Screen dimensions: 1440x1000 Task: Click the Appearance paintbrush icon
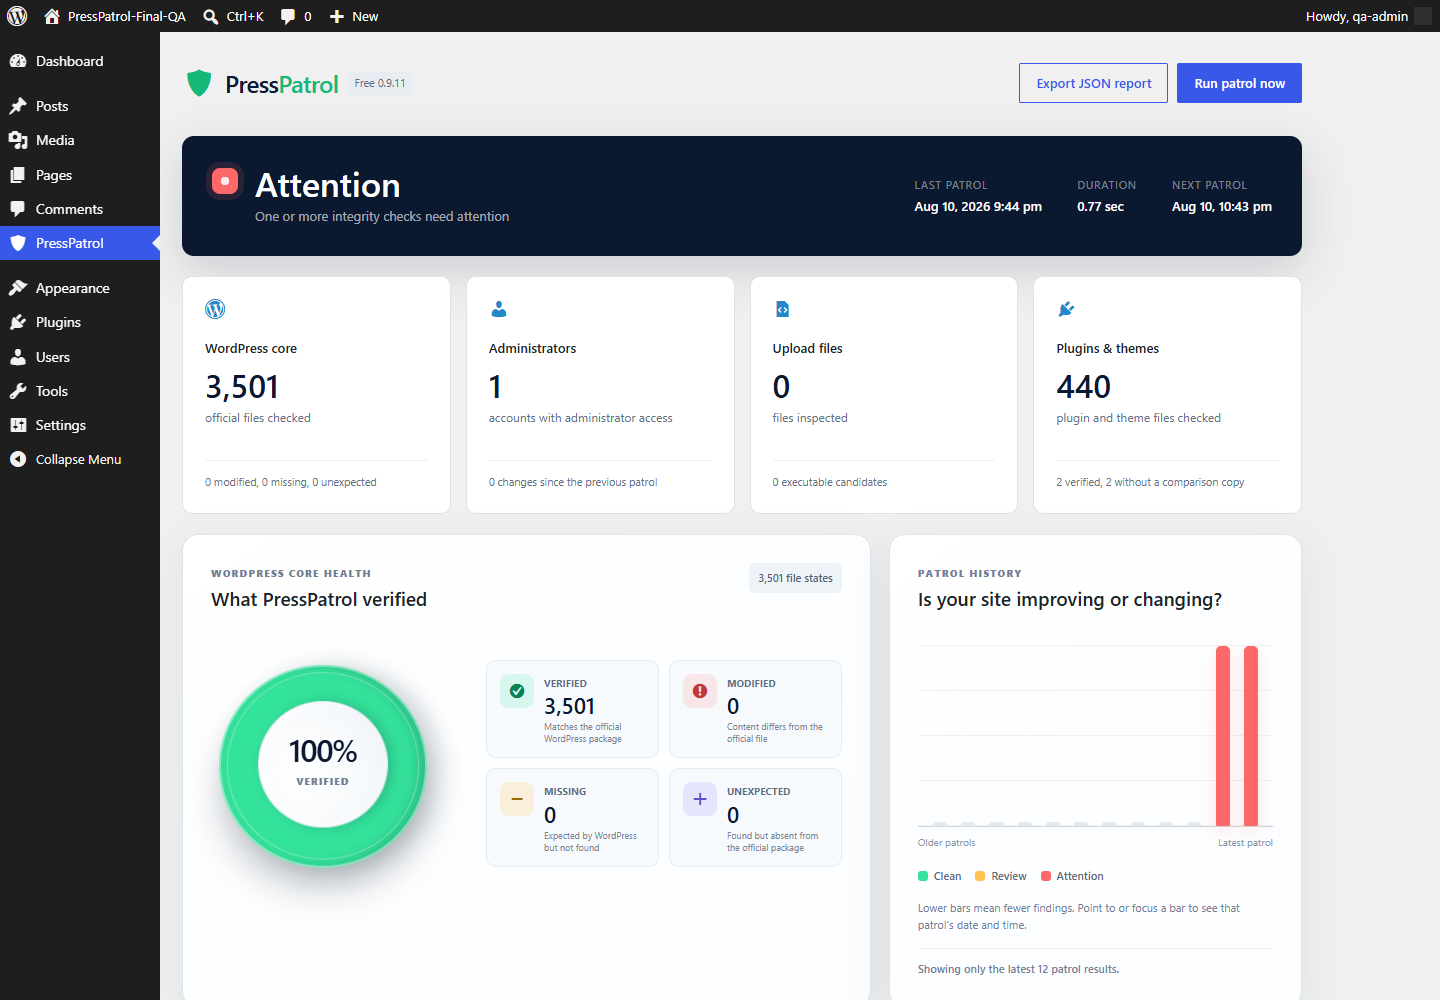click(x=18, y=288)
